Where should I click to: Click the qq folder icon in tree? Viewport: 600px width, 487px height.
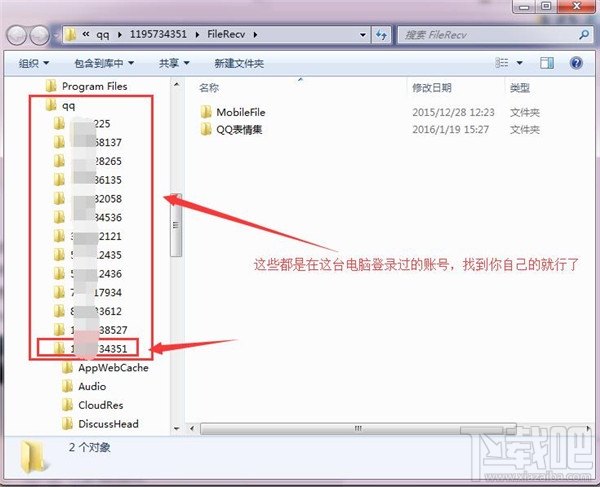51,104
